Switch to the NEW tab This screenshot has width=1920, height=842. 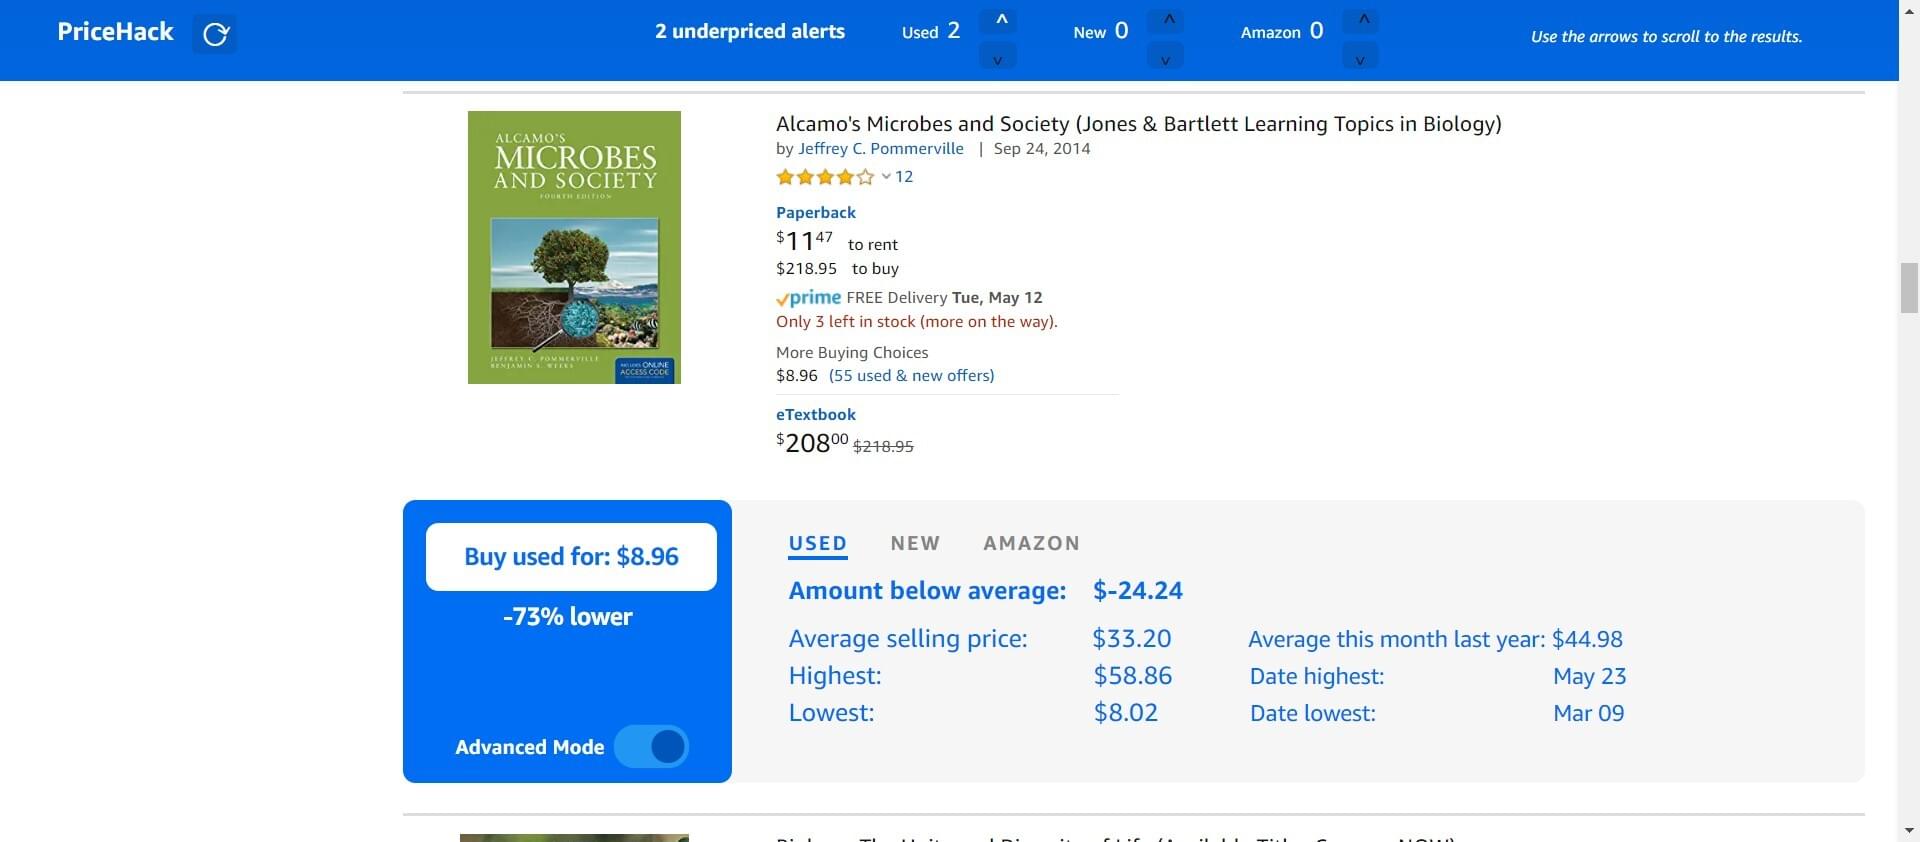[x=915, y=543]
